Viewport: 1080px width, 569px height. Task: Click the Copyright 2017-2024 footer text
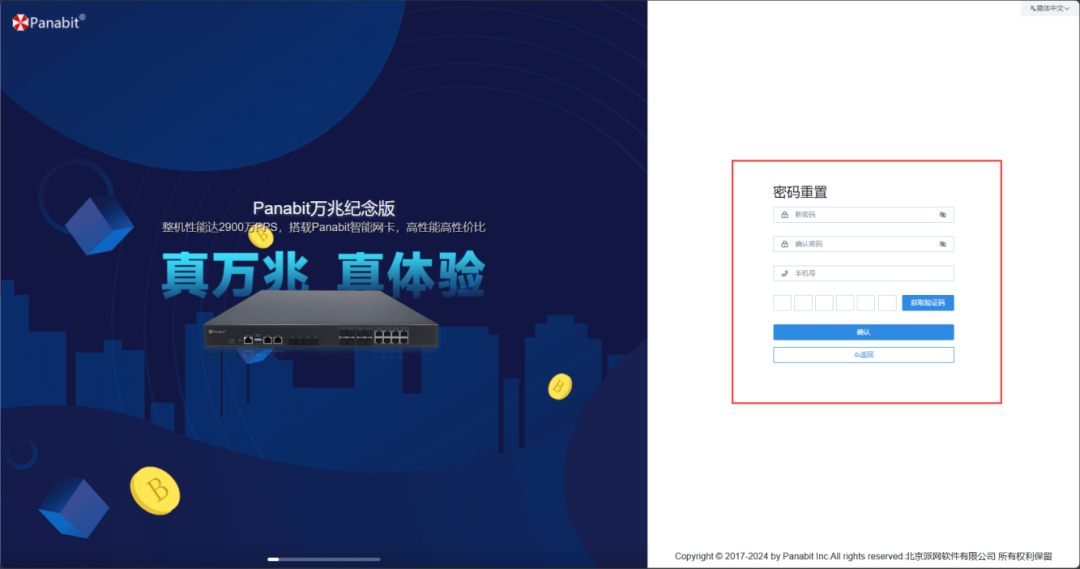coord(863,556)
